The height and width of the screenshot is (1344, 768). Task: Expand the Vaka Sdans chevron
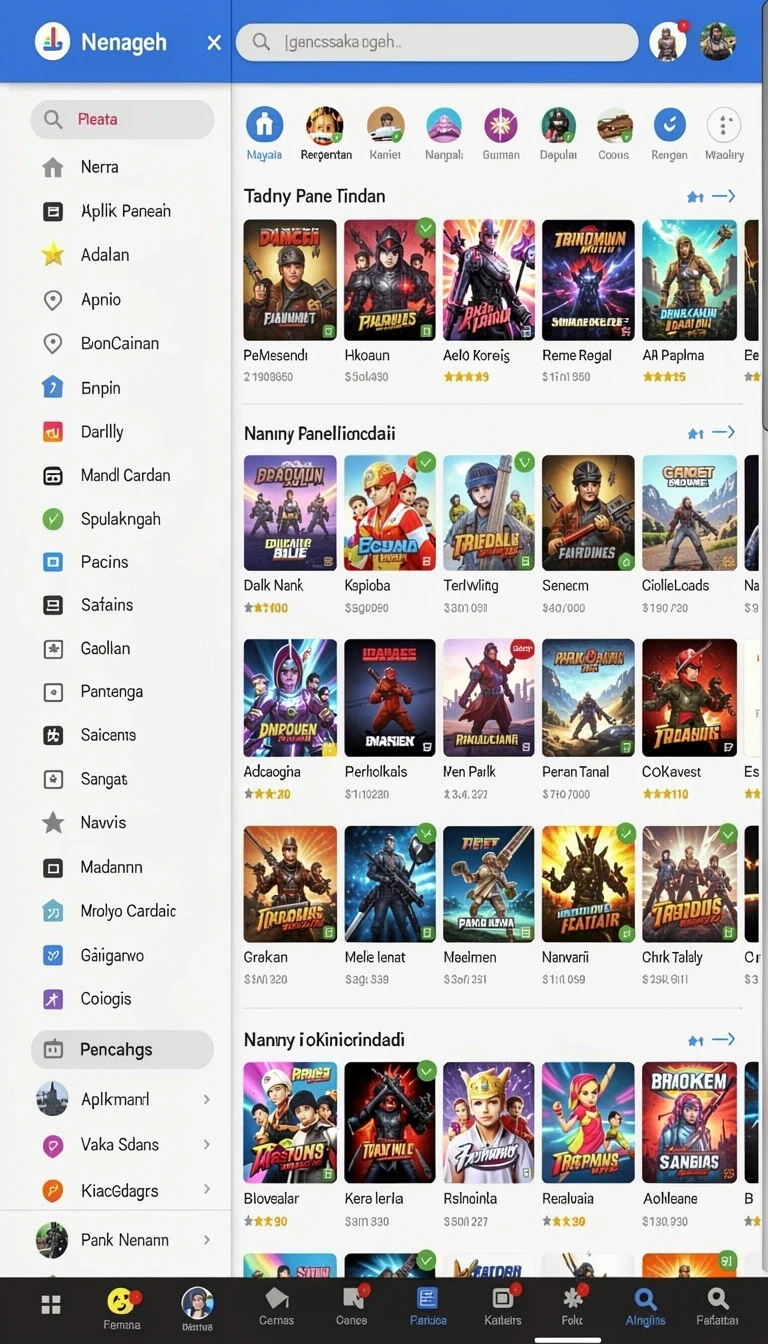(x=206, y=1144)
